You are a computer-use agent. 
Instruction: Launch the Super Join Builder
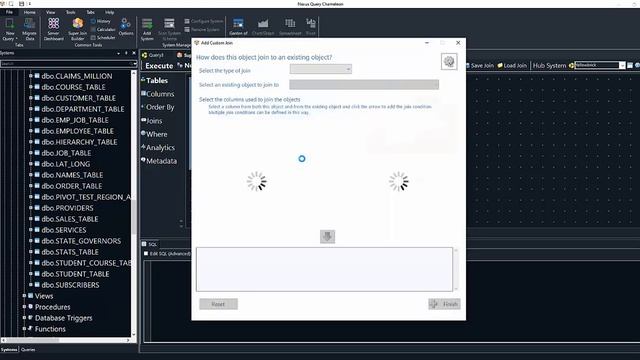[x=78, y=29]
